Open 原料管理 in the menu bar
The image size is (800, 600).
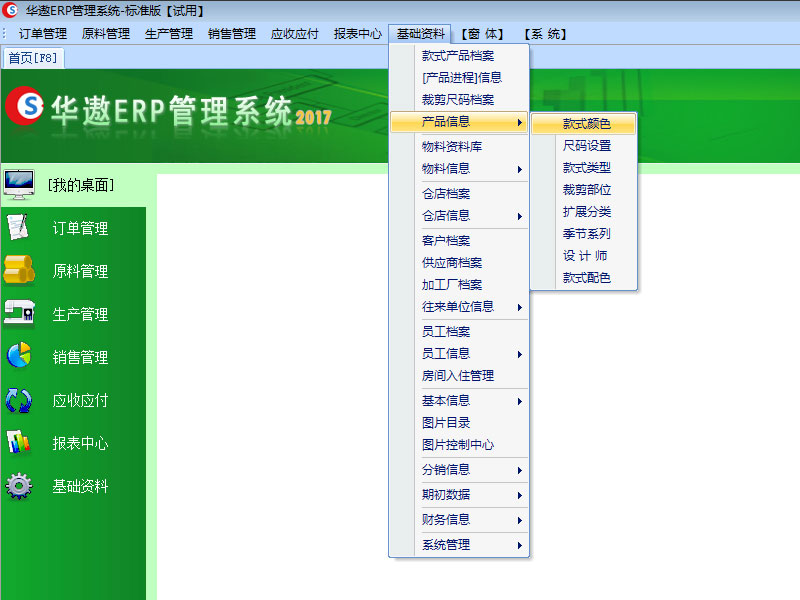point(106,34)
